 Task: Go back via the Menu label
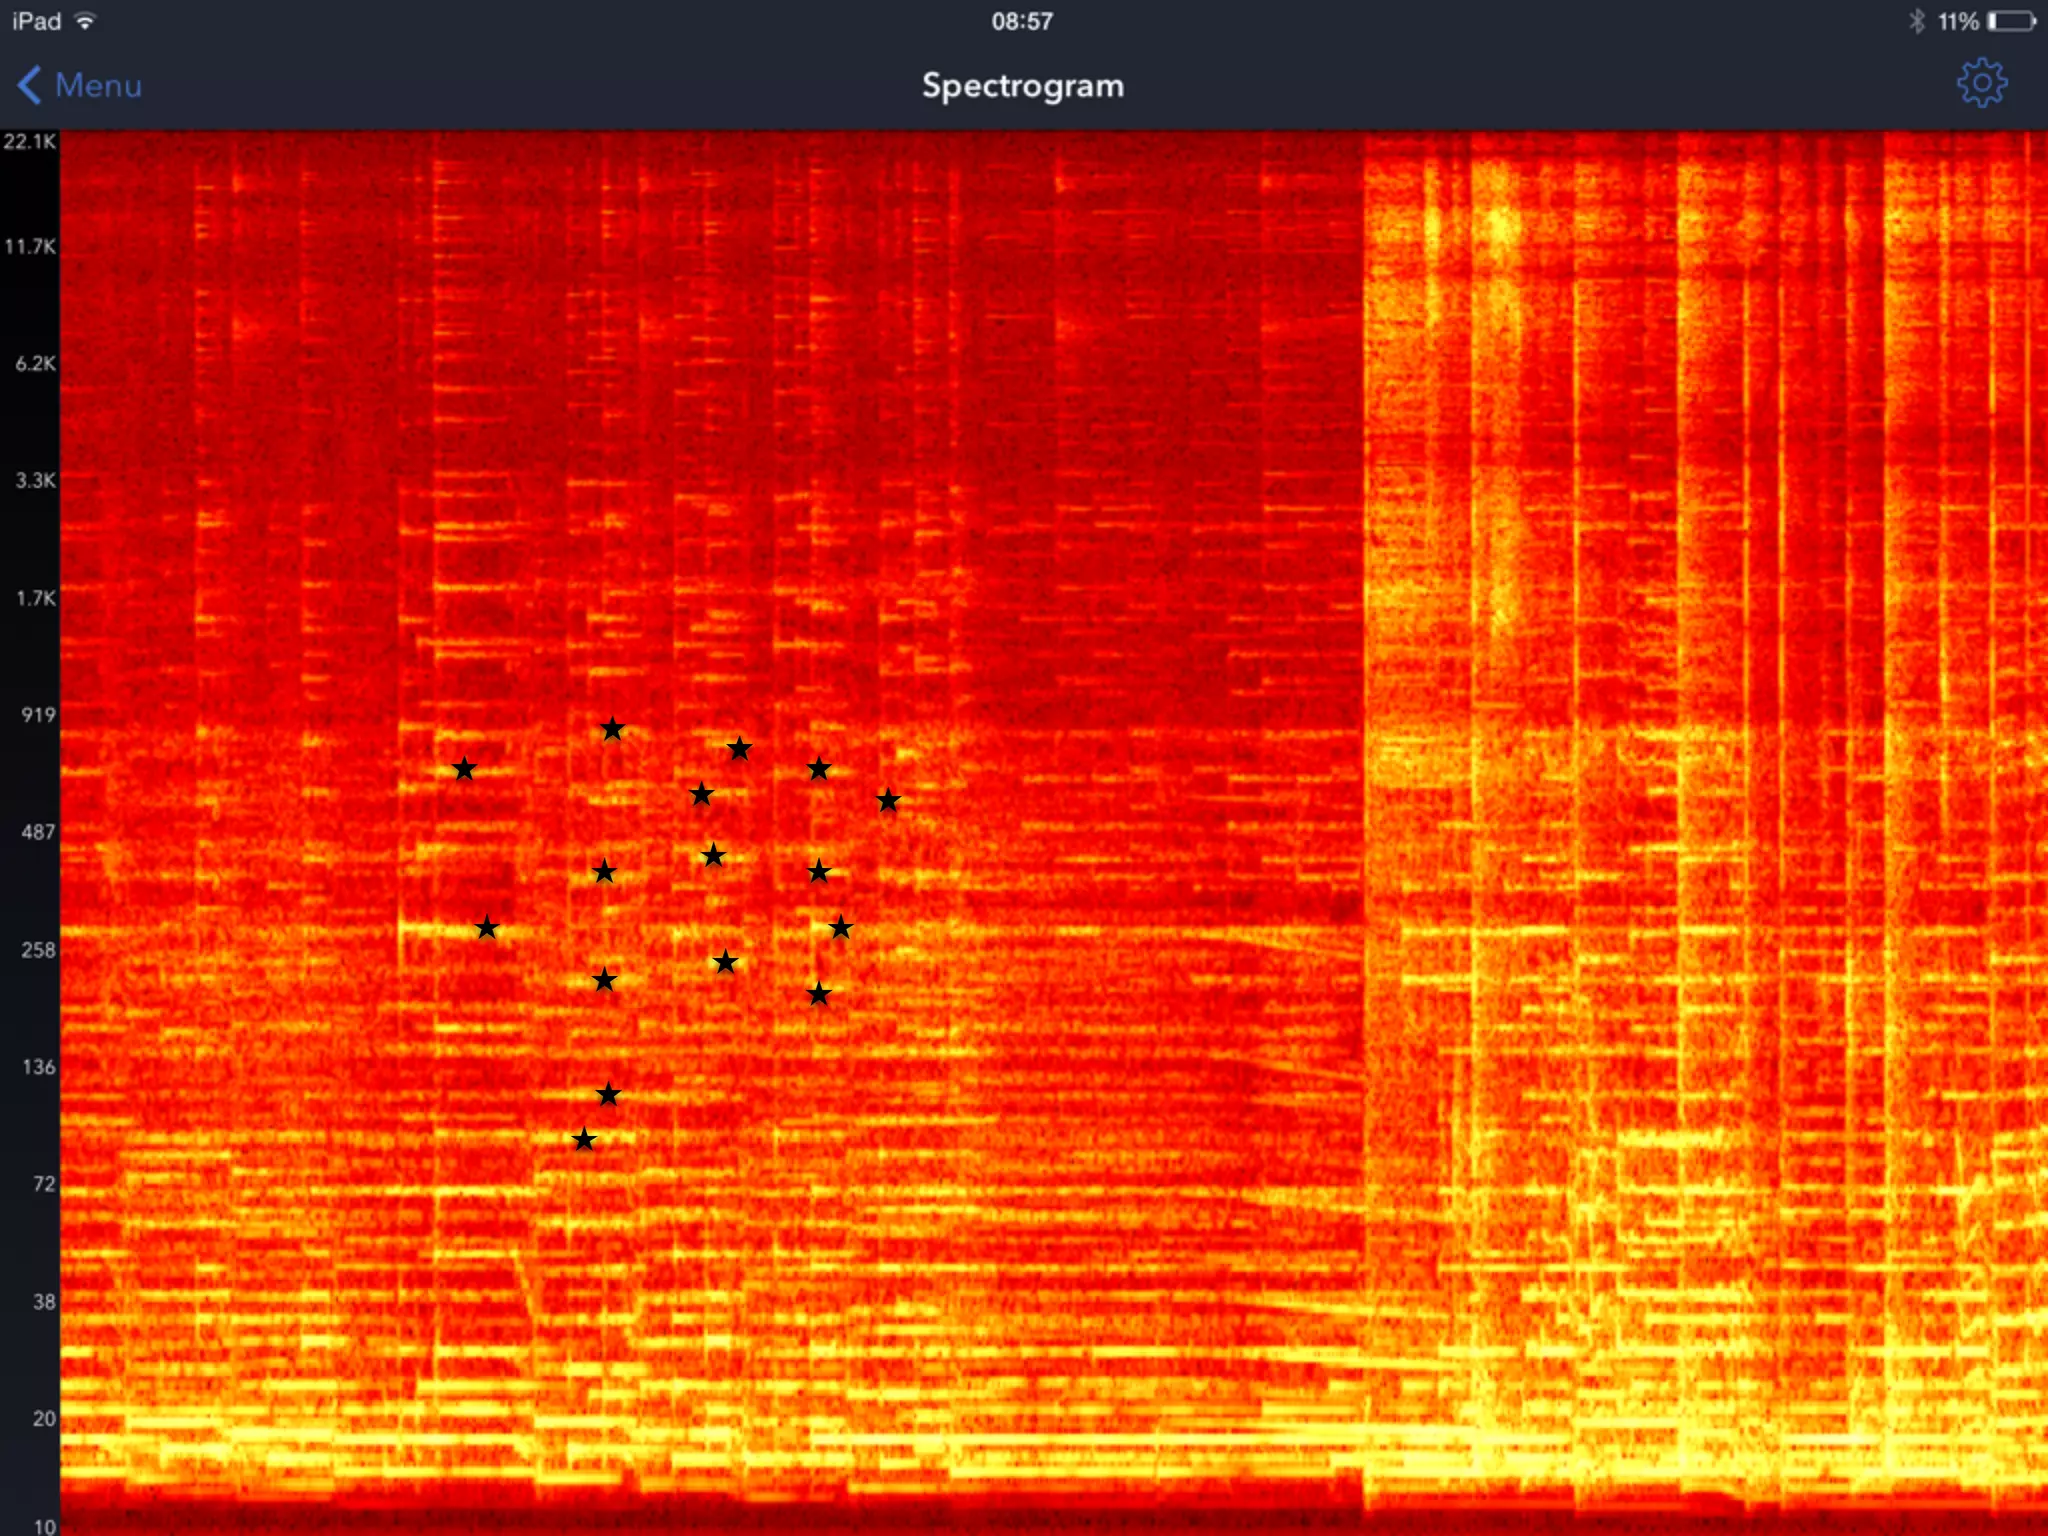(98, 85)
